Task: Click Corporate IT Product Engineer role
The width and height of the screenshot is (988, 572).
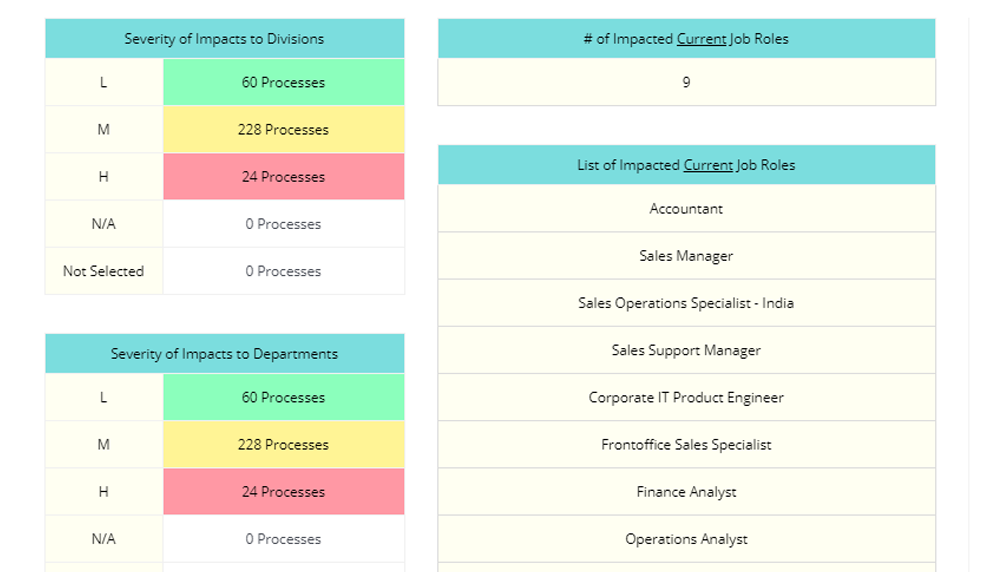Action: click(x=686, y=398)
